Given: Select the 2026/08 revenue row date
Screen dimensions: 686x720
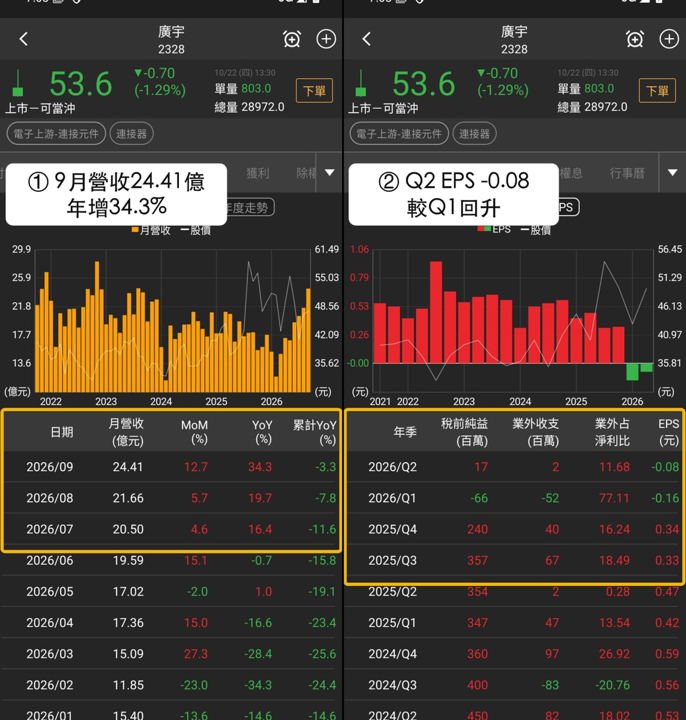Looking at the screenshot, I should (x=50, y=498).
